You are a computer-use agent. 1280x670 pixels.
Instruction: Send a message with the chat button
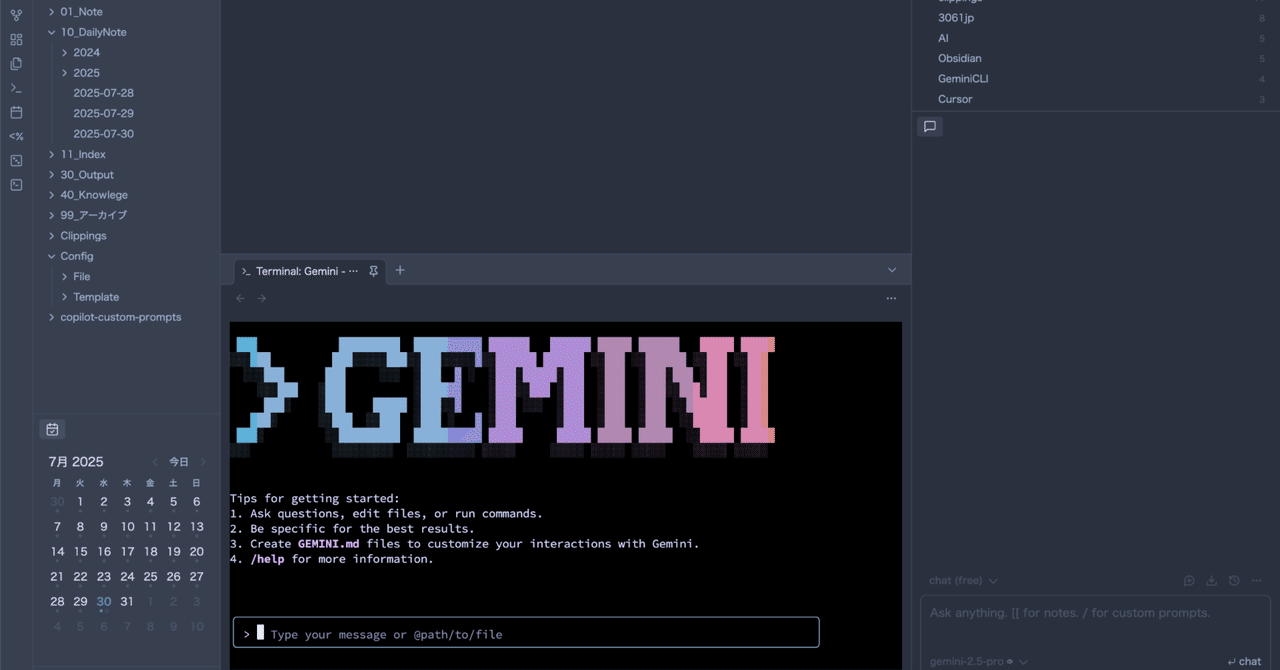click(x=1244, y=661)
